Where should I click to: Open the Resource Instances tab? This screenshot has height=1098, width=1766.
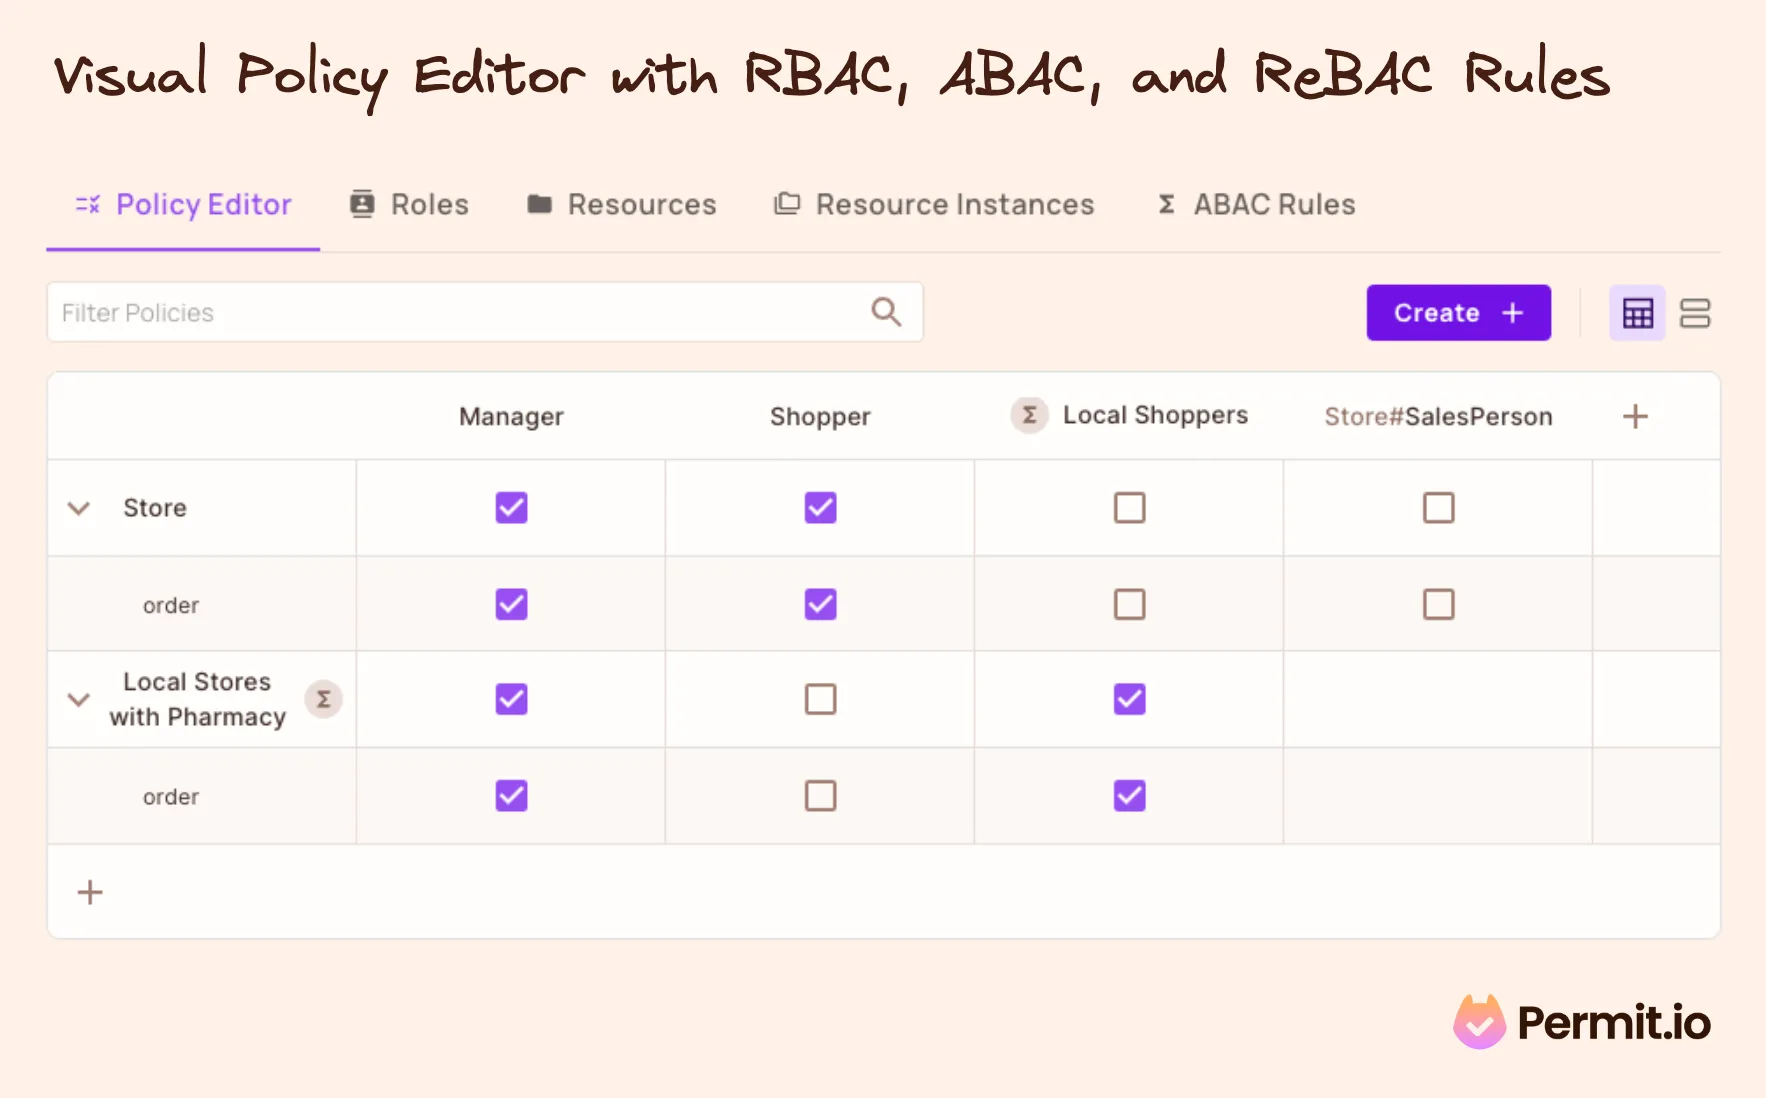[934, 204]
